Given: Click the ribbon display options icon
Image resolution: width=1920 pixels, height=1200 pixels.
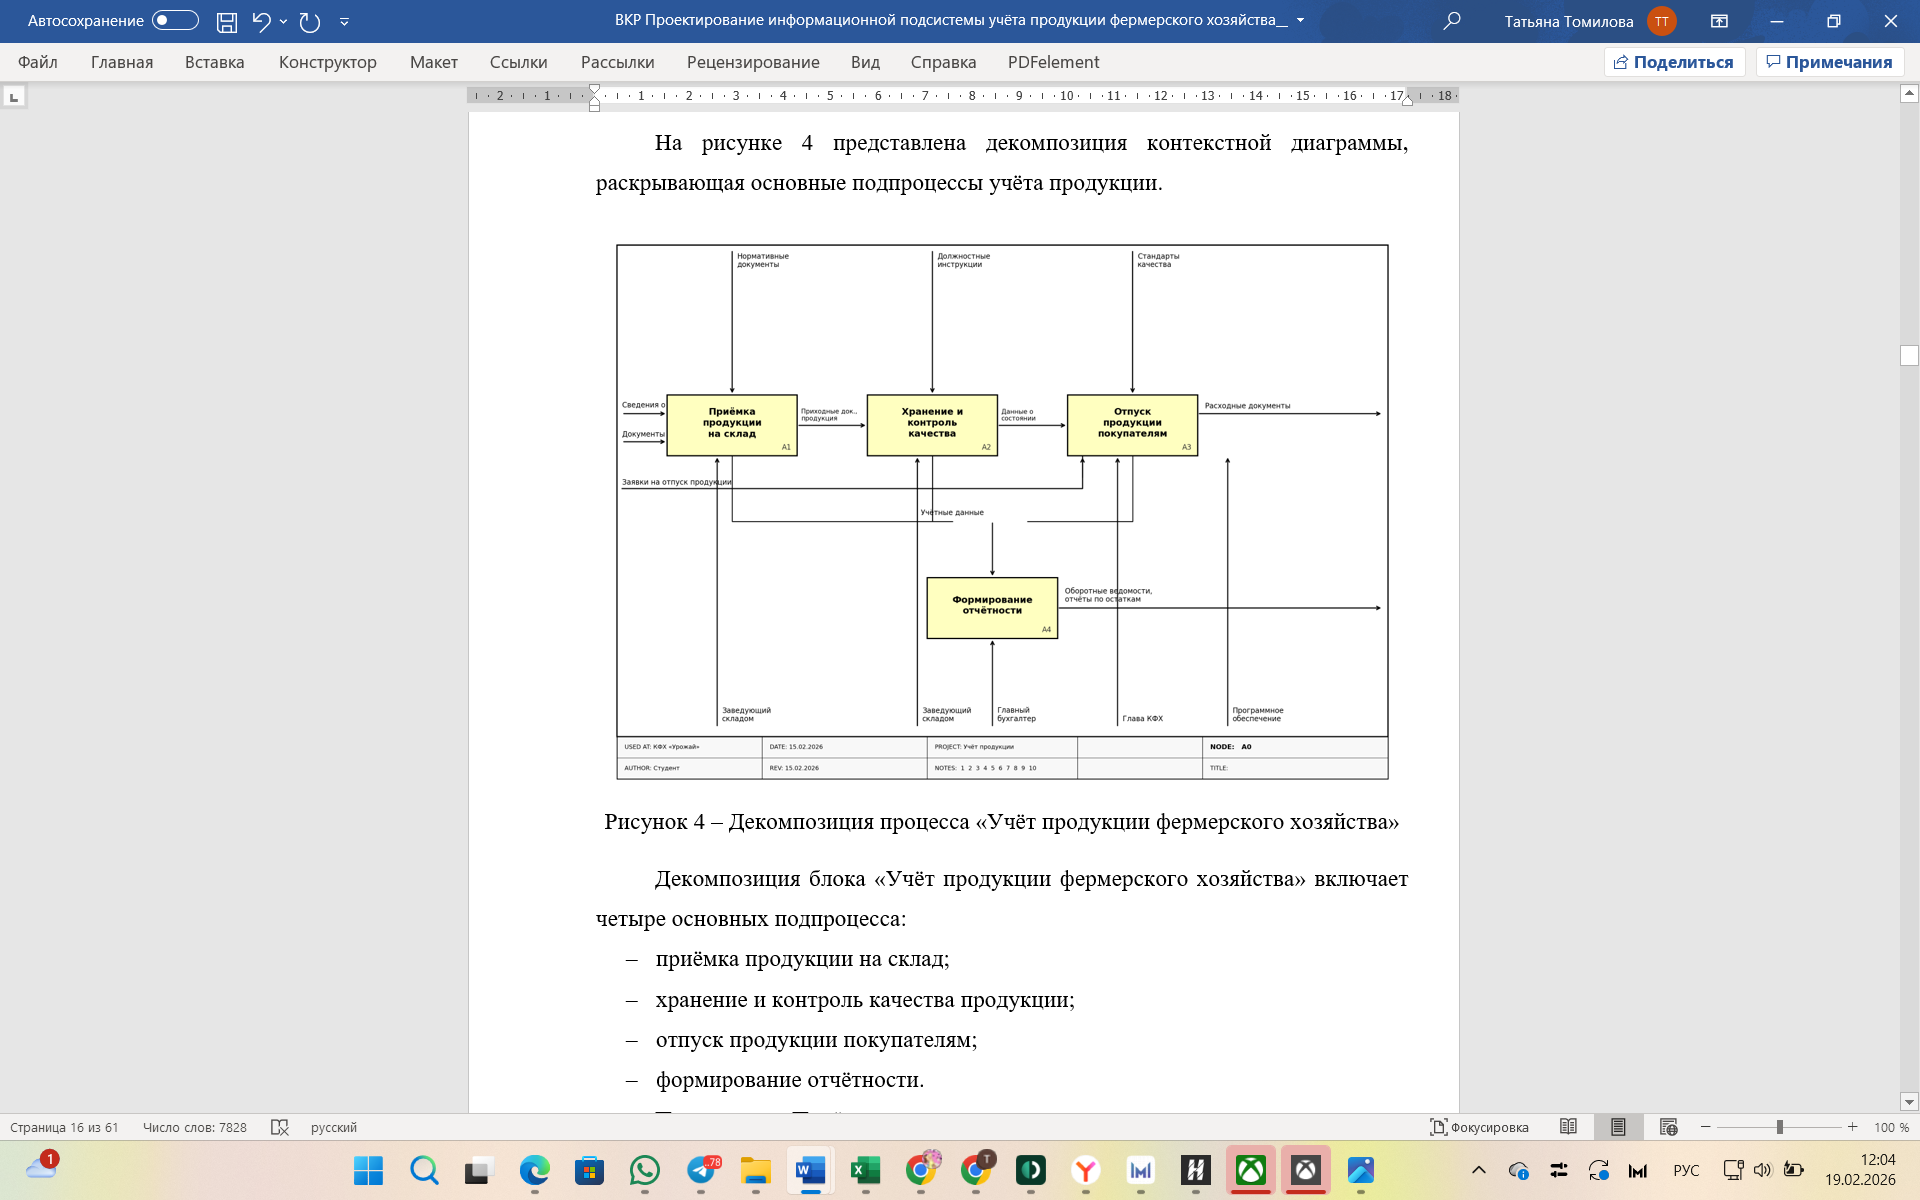Looking at the screenshot, I should pyautogui.click(x=1719, y=21).
